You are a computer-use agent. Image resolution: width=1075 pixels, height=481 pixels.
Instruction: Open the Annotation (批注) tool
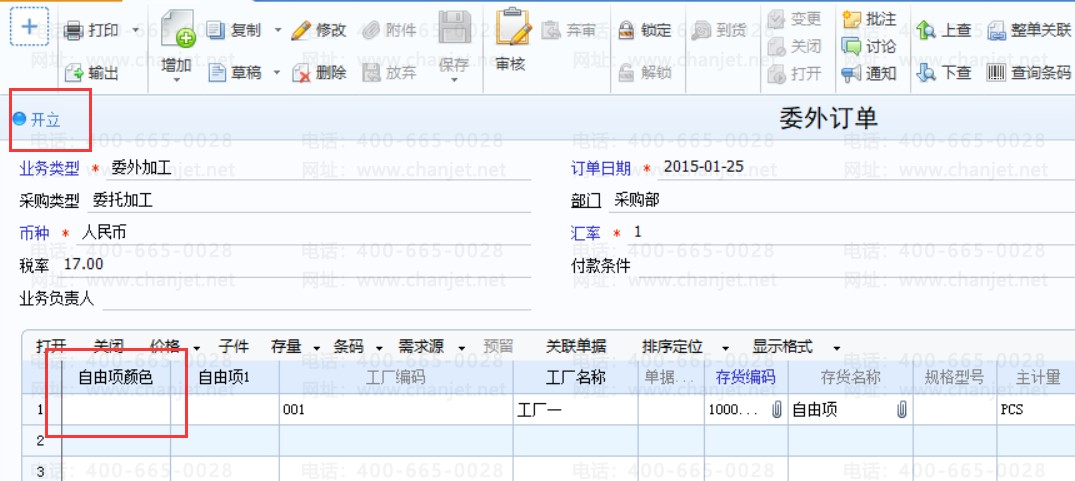click(x=852, y=19)
